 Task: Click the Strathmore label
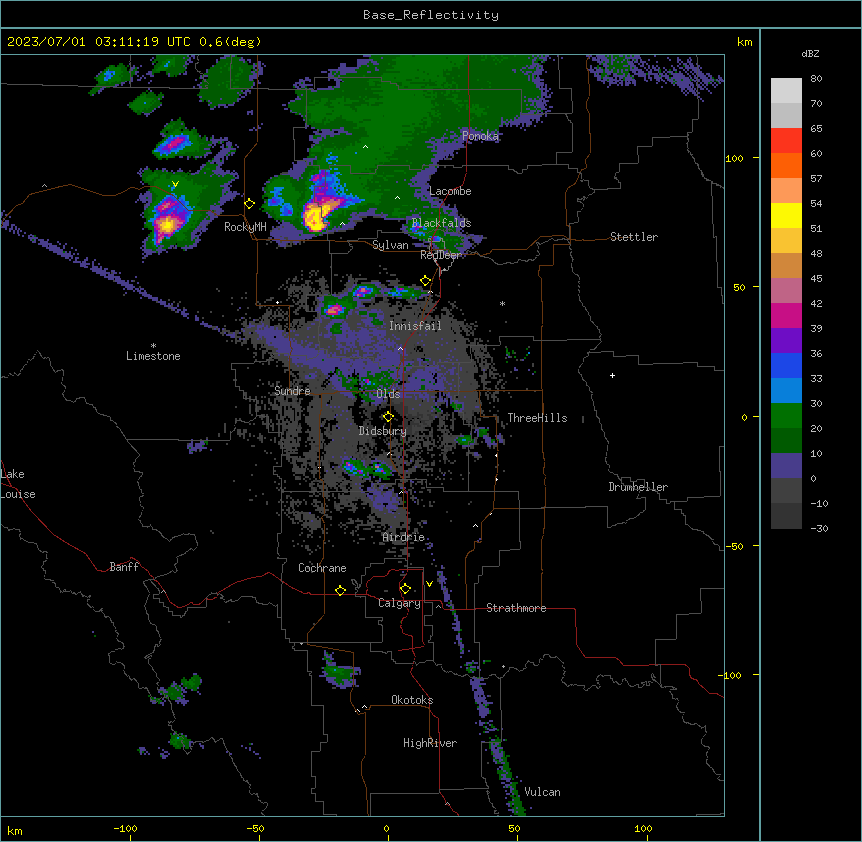click(x=516, y=608)
